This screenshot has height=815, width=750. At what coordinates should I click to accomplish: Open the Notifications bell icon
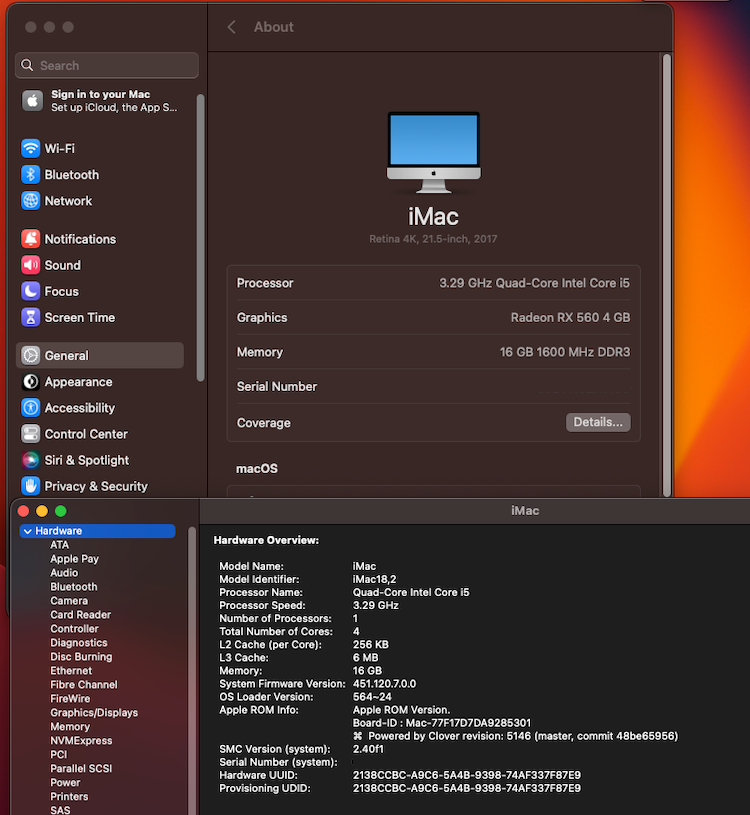pos(31,239)
